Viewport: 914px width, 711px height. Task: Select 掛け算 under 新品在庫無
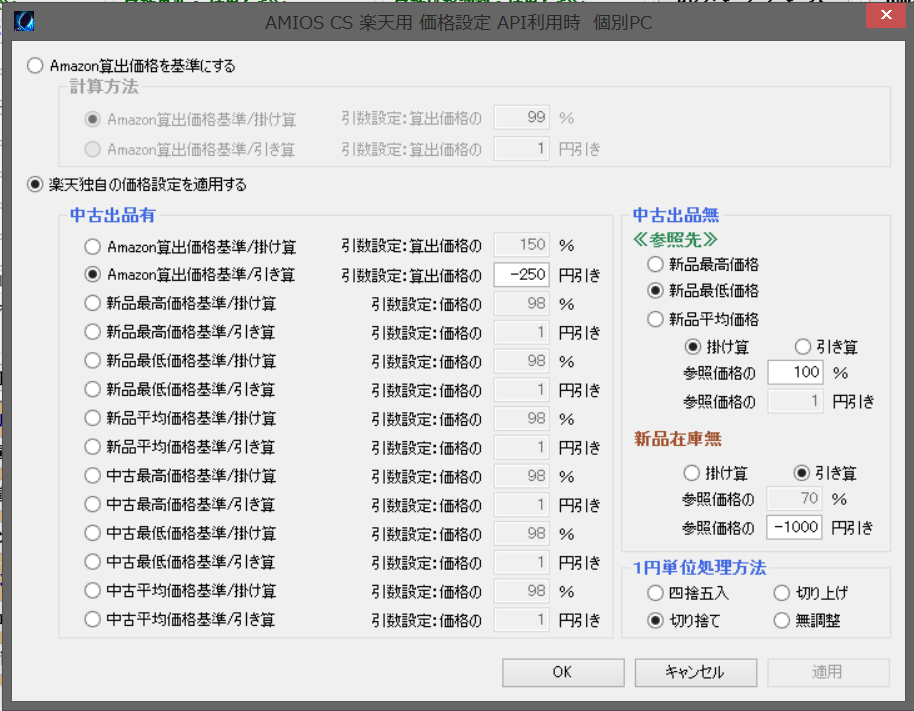(692, 473)
